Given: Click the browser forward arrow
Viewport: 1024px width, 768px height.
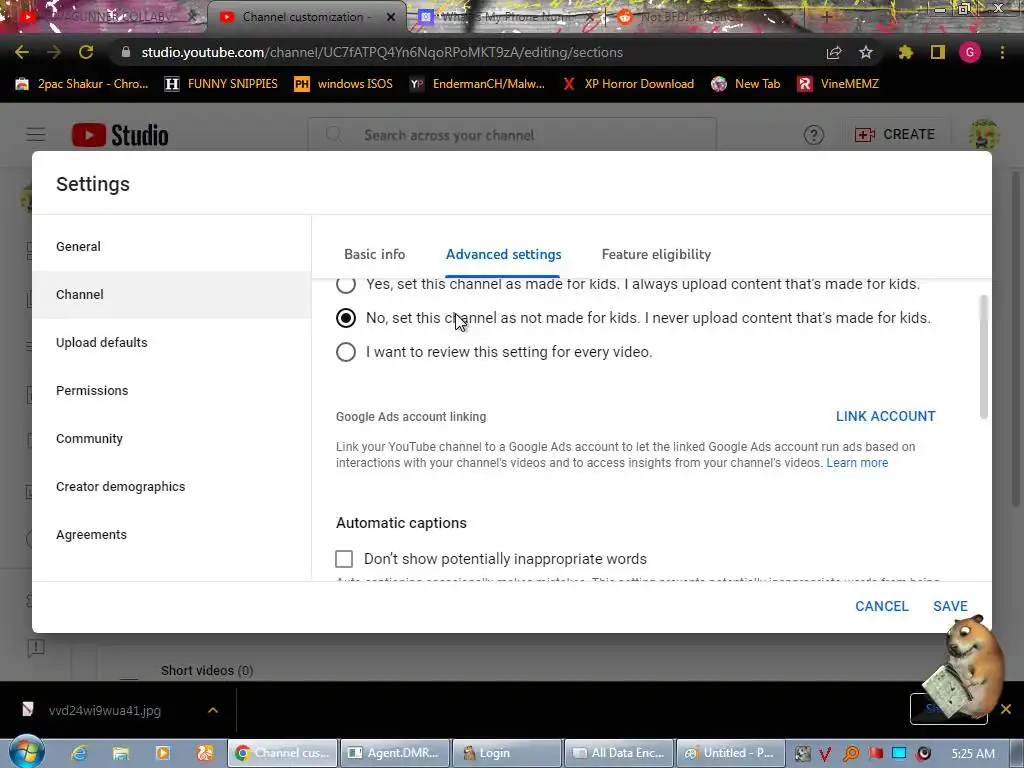Looking at the screenshot, I should [54, 52].
